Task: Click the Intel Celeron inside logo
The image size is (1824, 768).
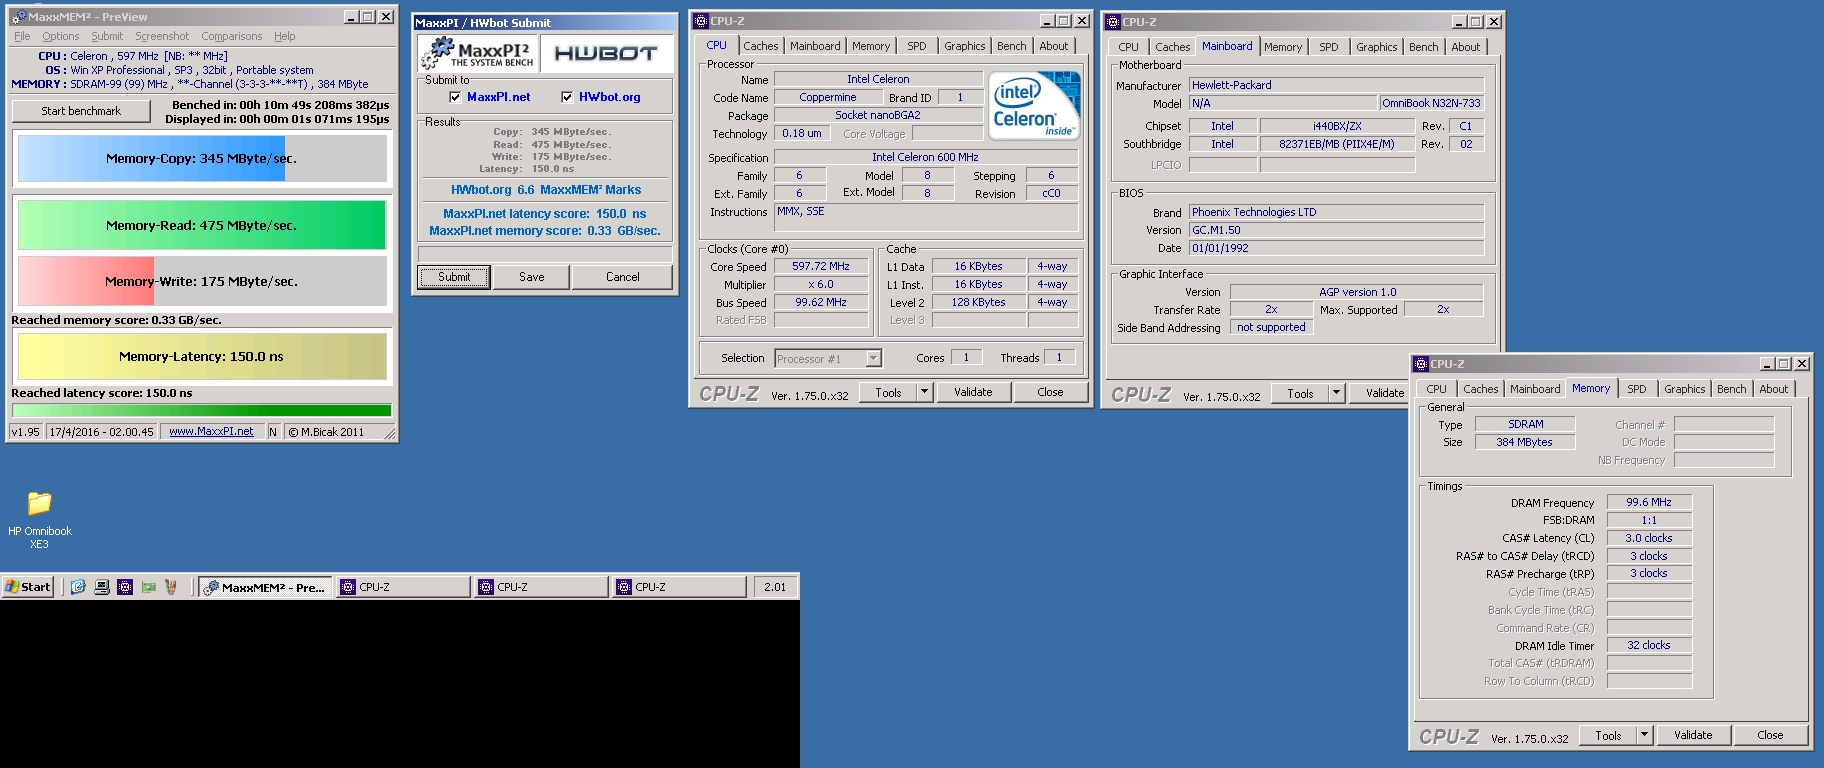Action: pos(1035,105)
